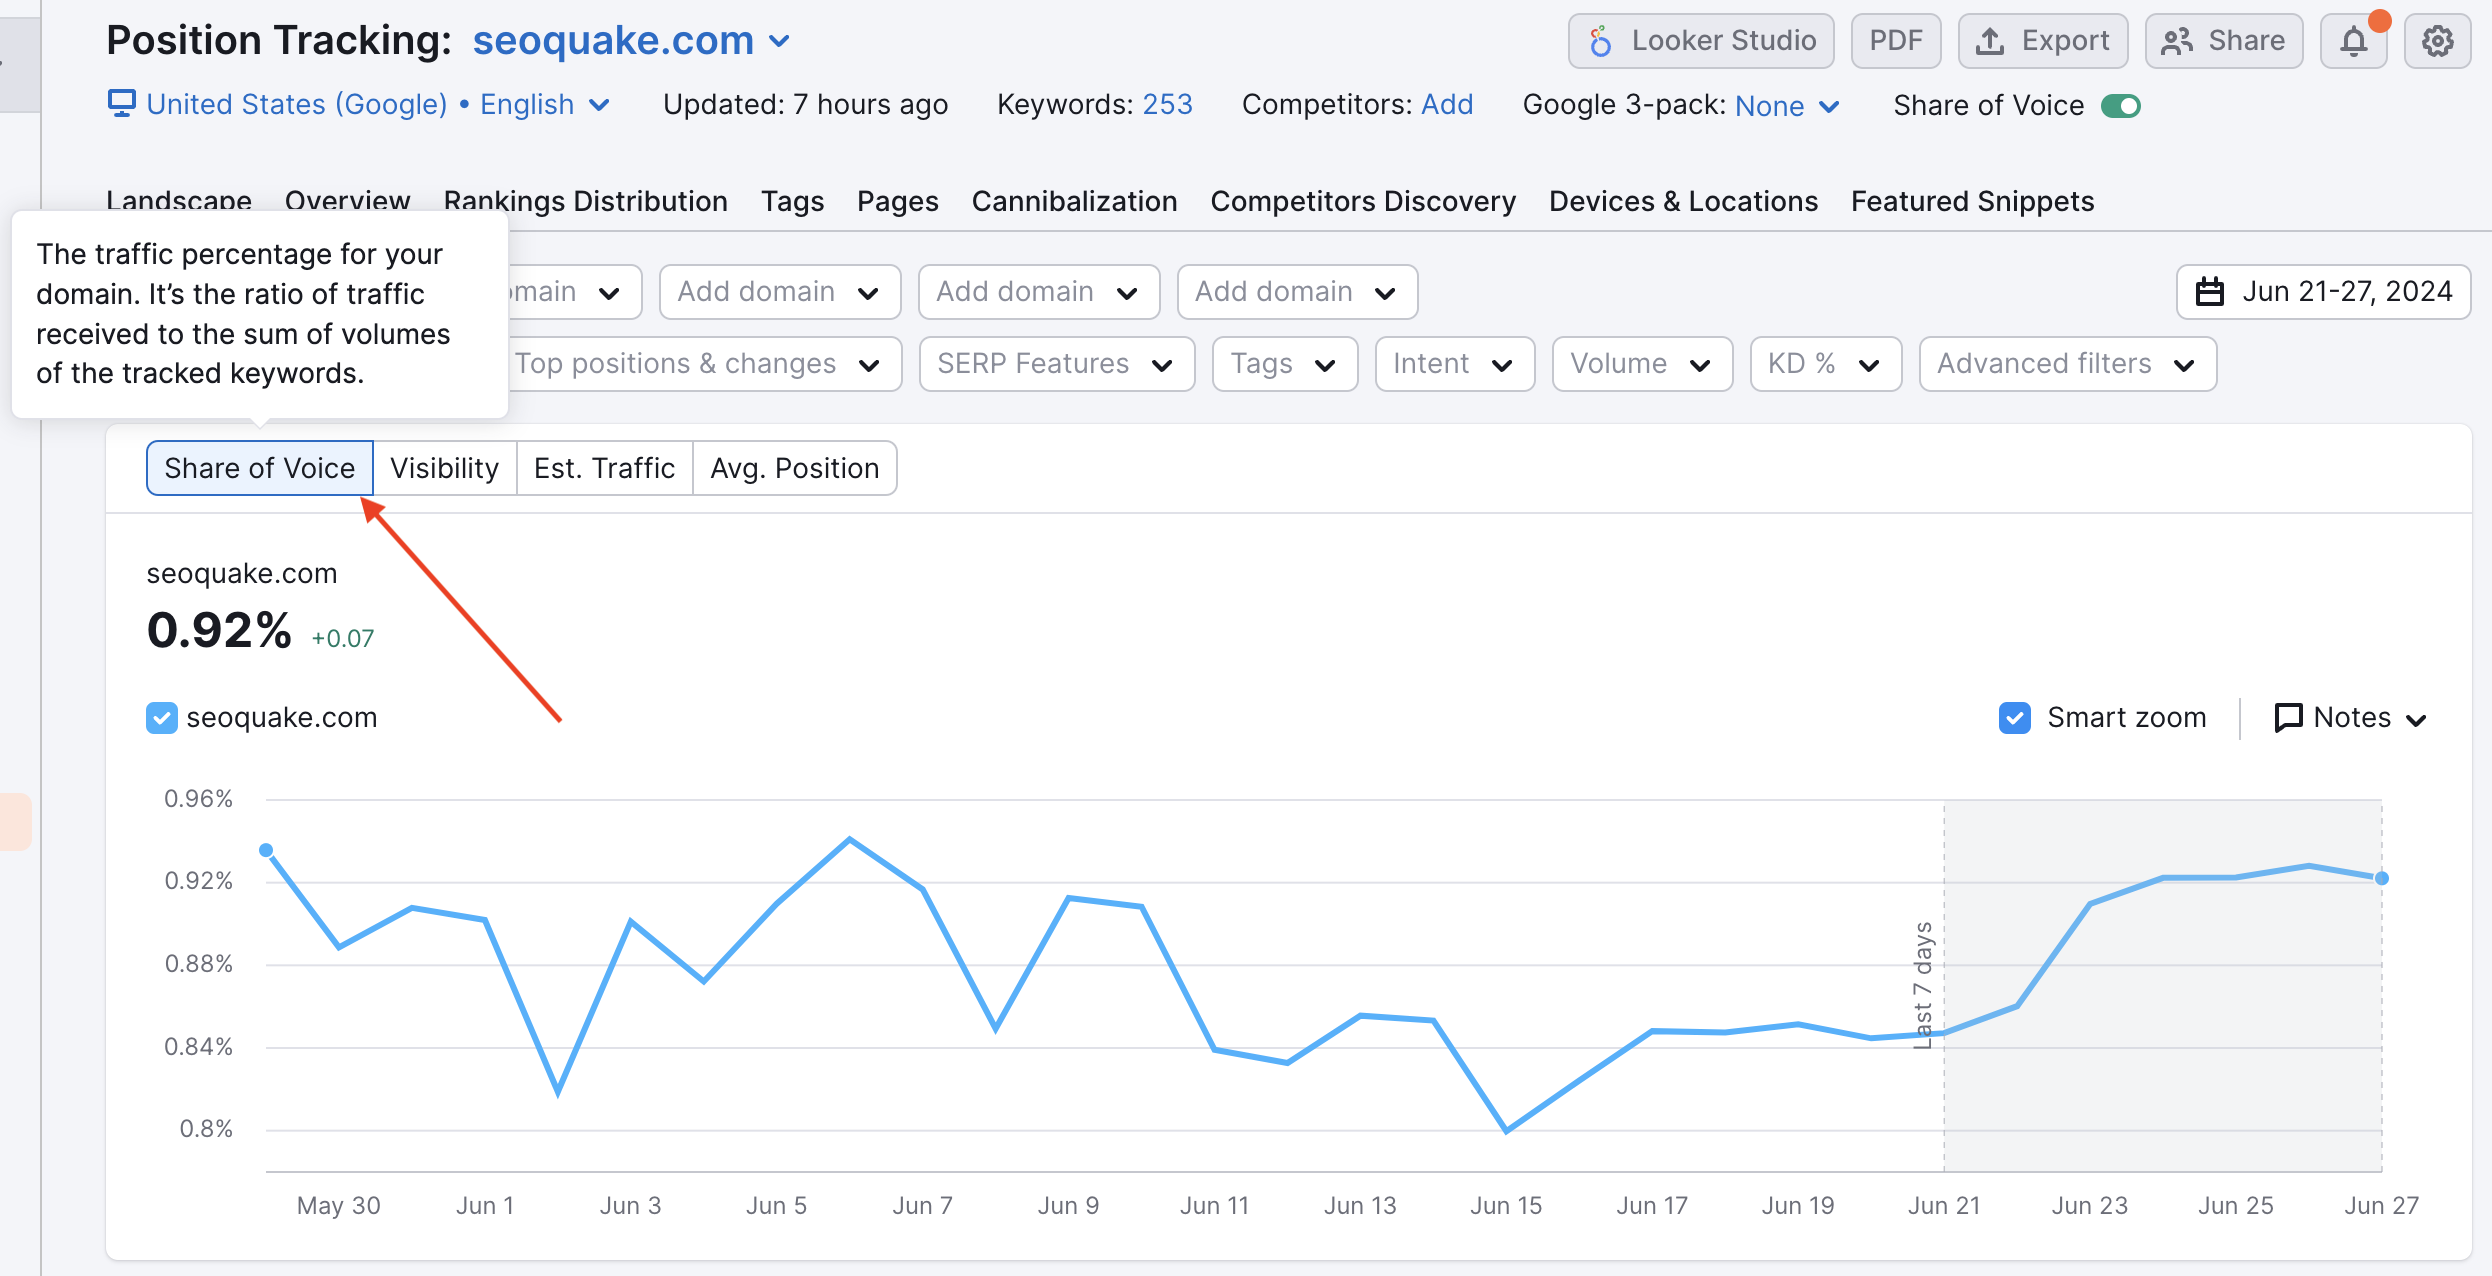The width and height of the screenshot is (2492, 1276).
Task: Click the May 30 axis label
Action: (x=339, y=1205)
